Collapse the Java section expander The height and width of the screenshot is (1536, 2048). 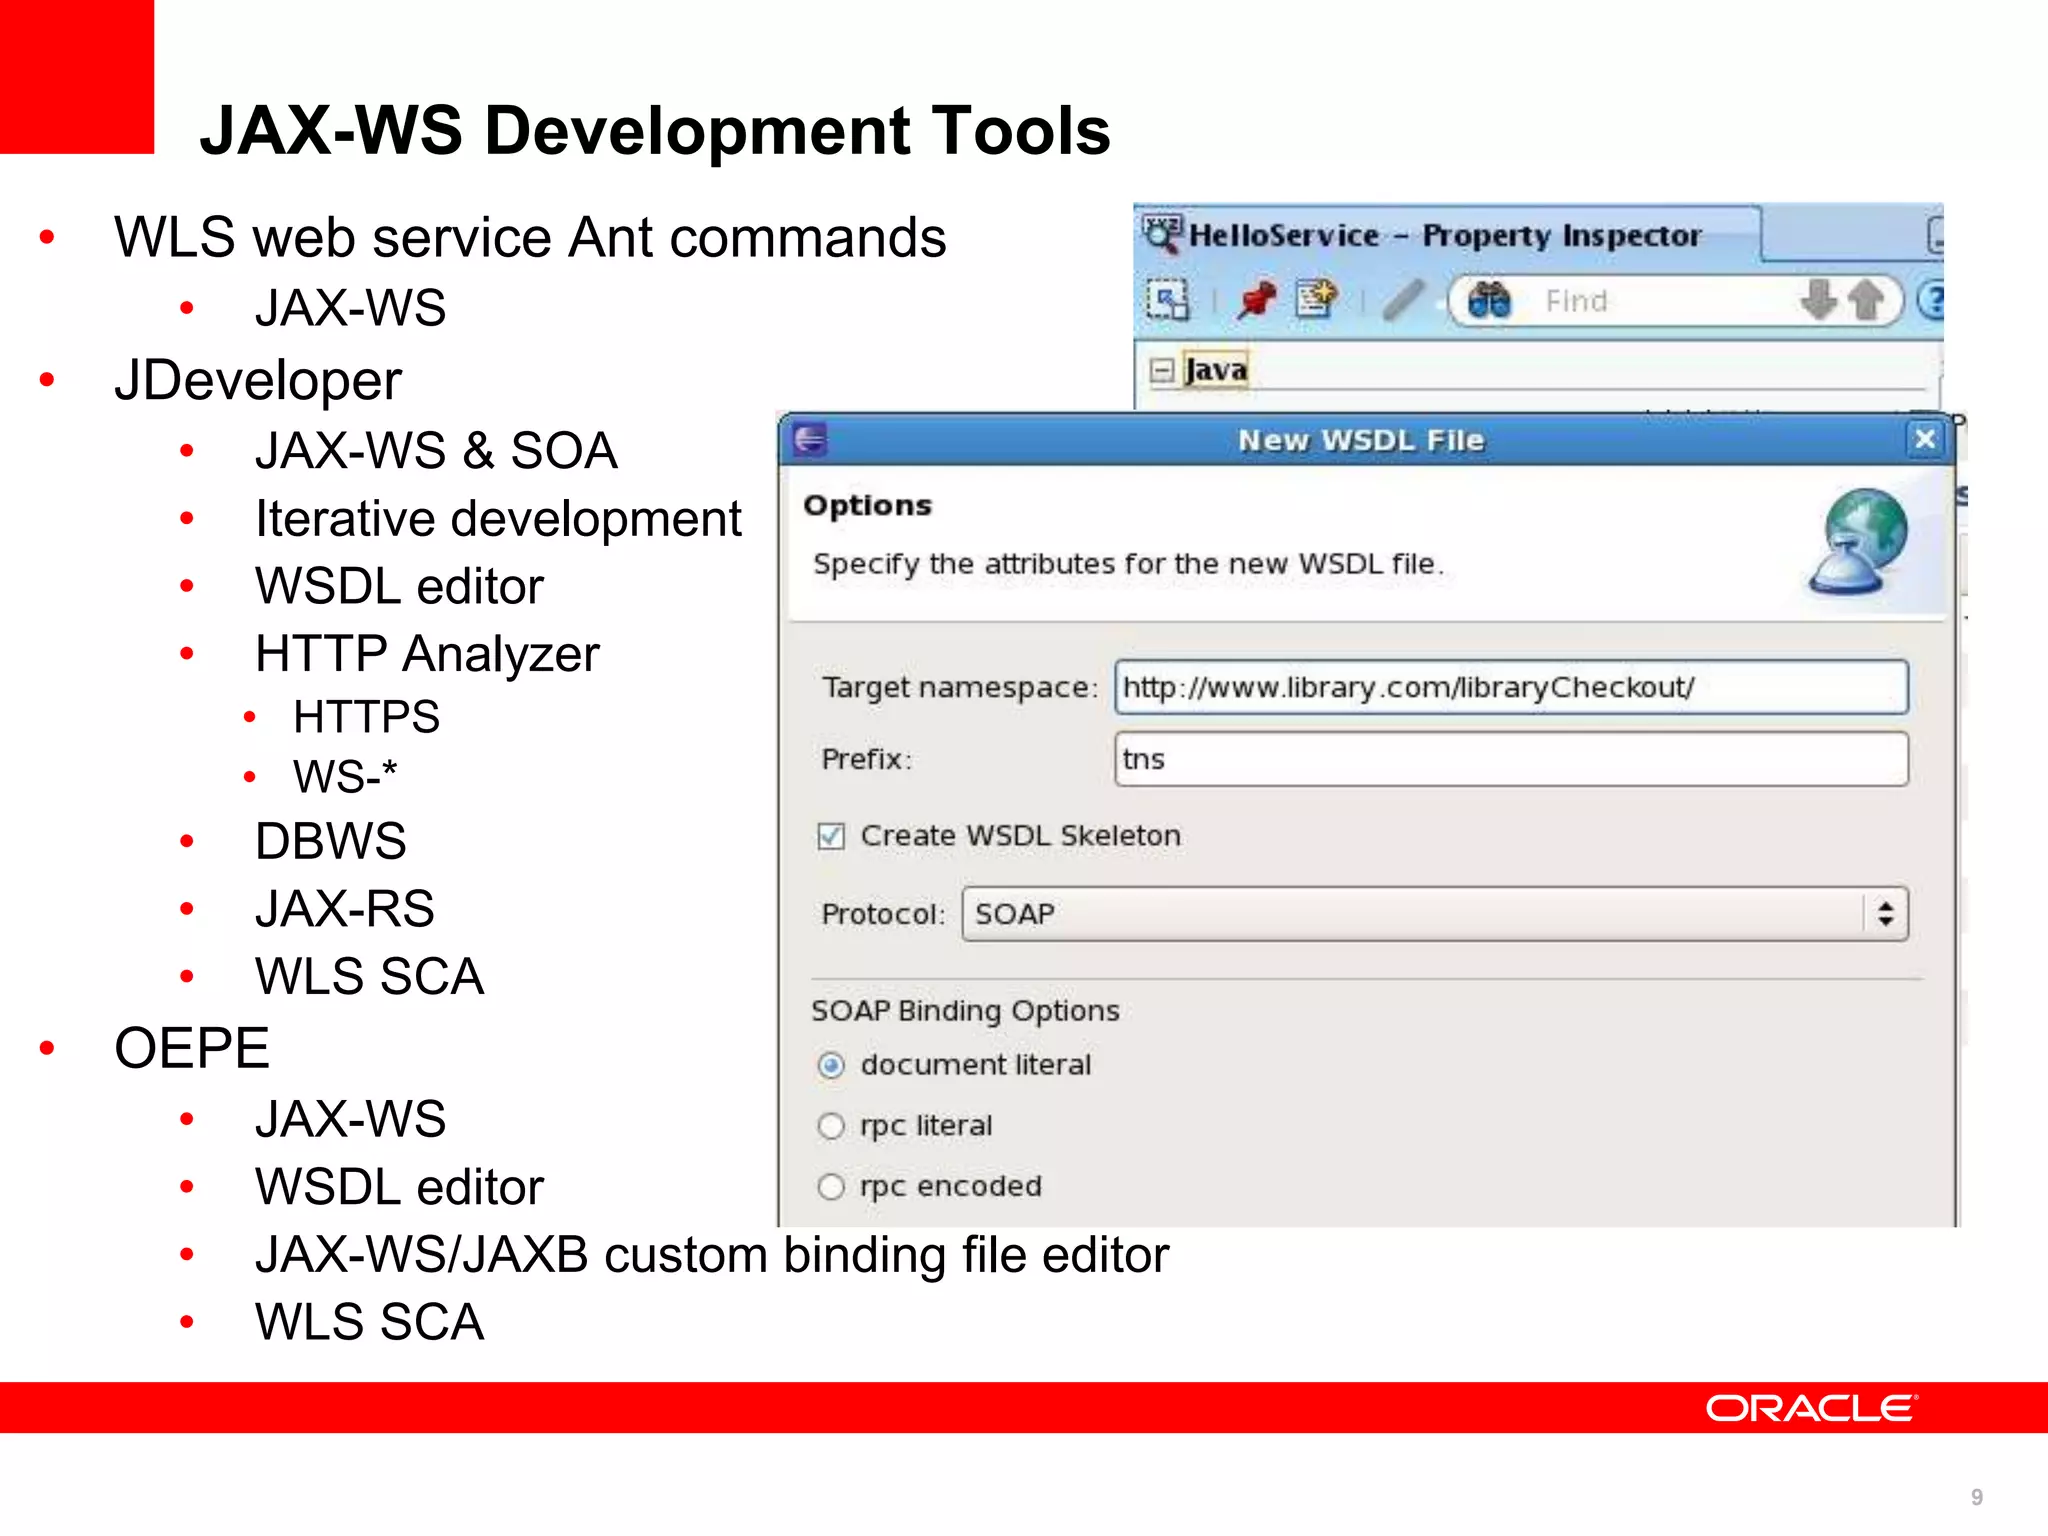(1161, 371)
